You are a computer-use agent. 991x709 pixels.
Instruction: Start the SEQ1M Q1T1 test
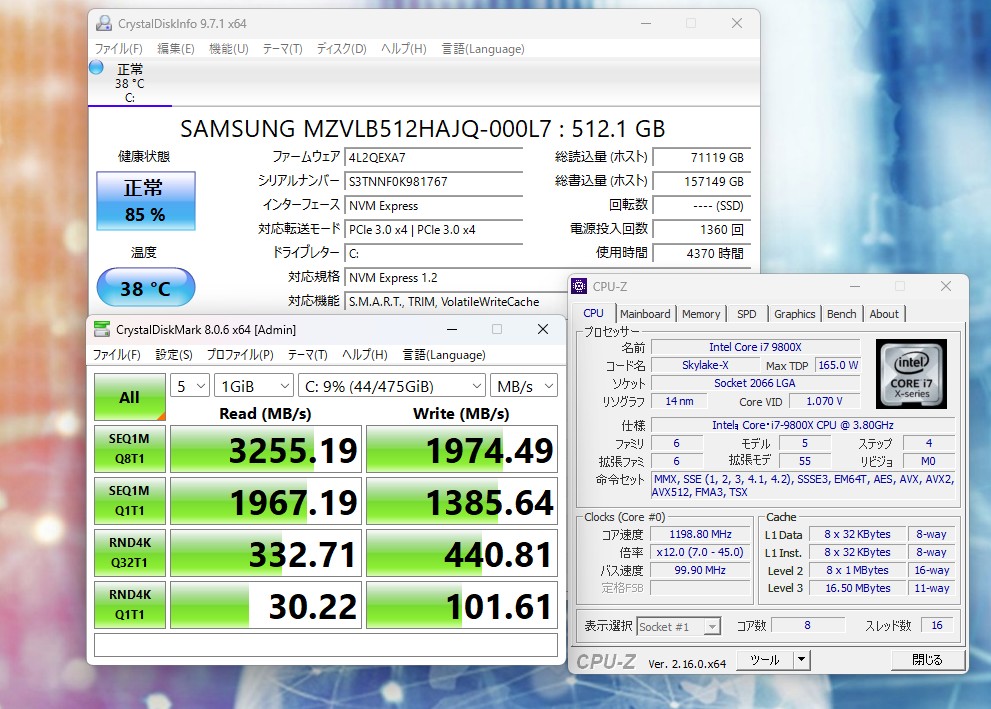click(x=130, y=500)
